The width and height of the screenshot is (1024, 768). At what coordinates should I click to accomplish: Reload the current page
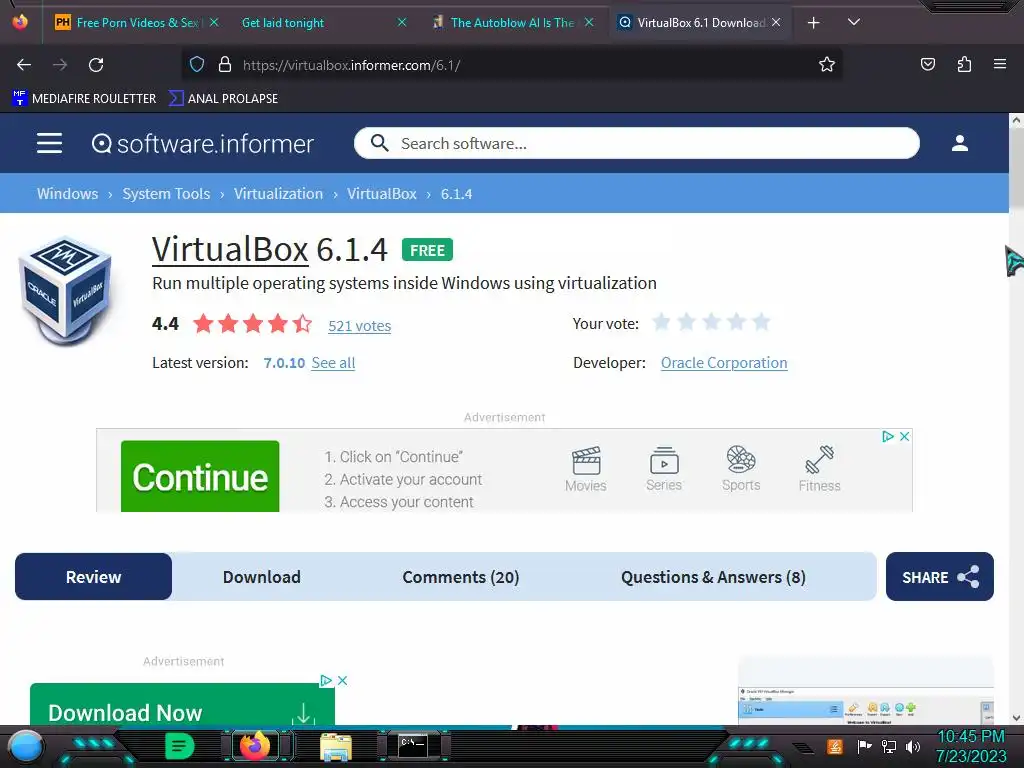pyautogui.click(x=96, y=65)
